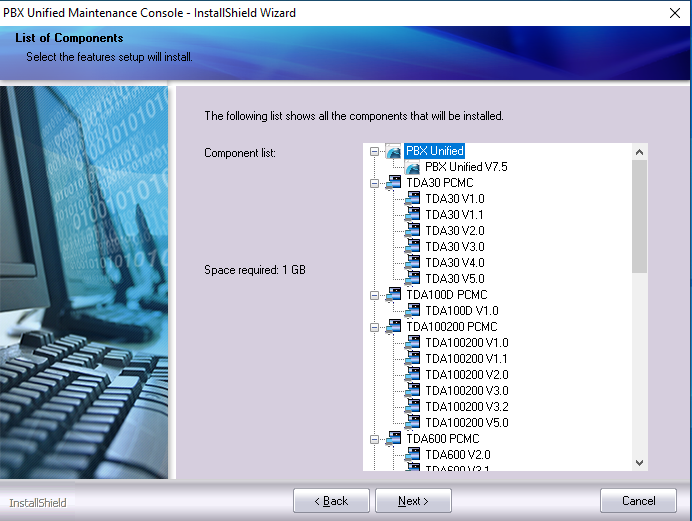Select the TDA100D PCMC label

[x=447, y=295]
